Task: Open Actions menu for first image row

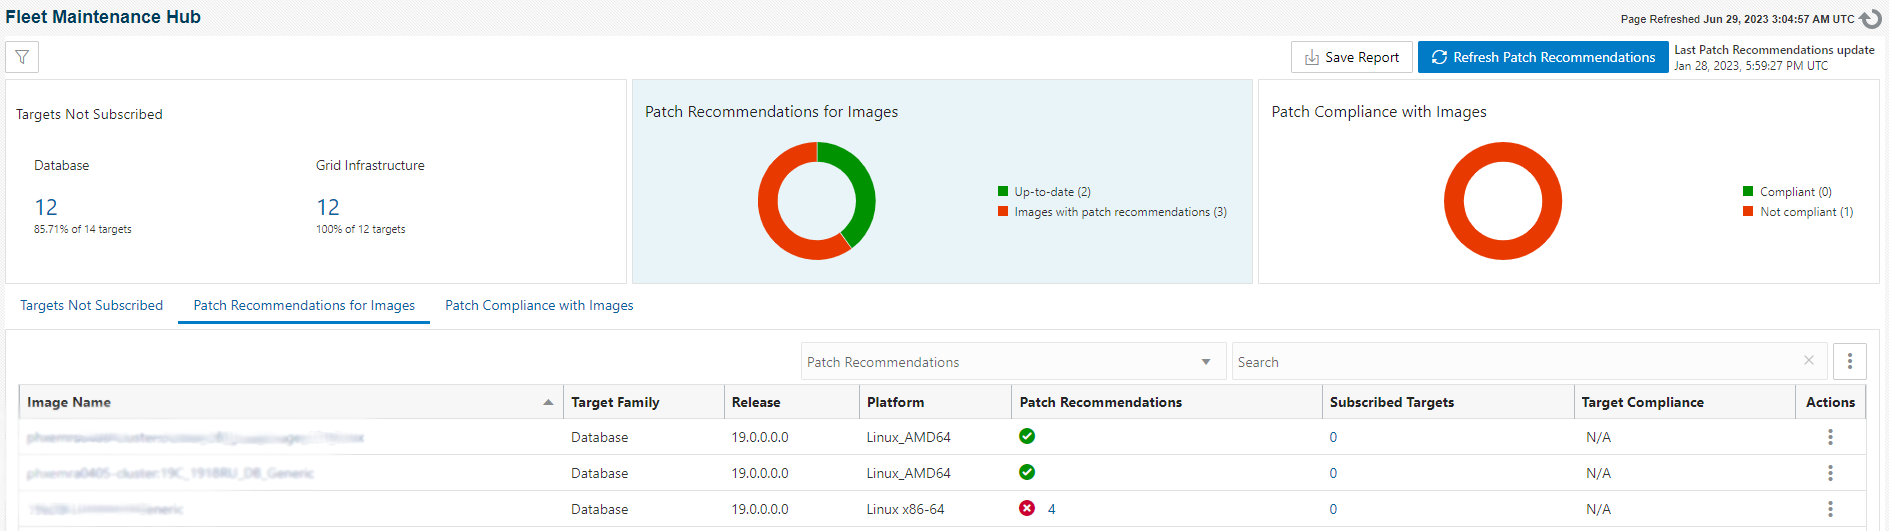Action: [x=1830, y=437]
